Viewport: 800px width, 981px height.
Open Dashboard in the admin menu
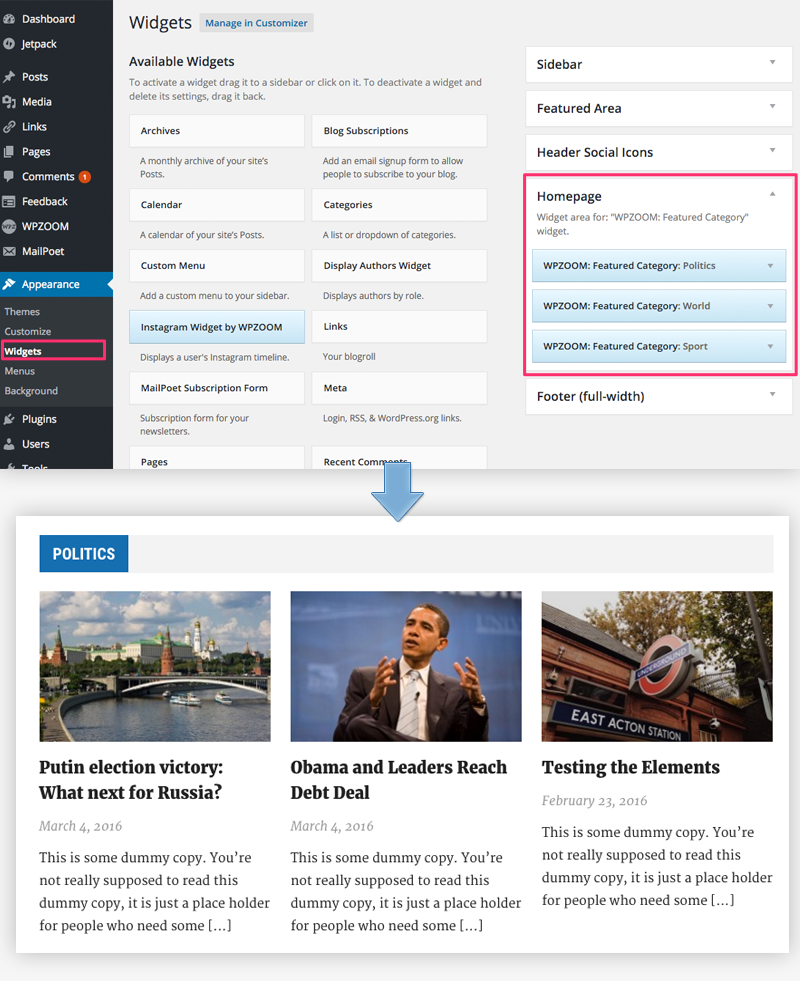(48, 19)
